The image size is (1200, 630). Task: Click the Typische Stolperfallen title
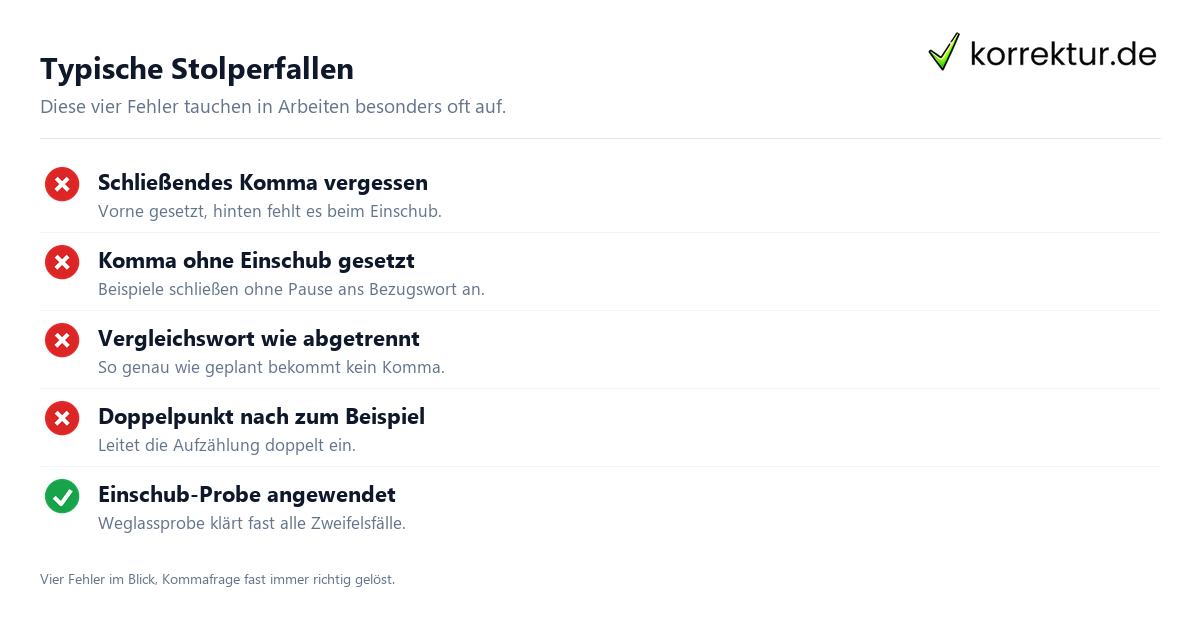[x=197, y=69]
